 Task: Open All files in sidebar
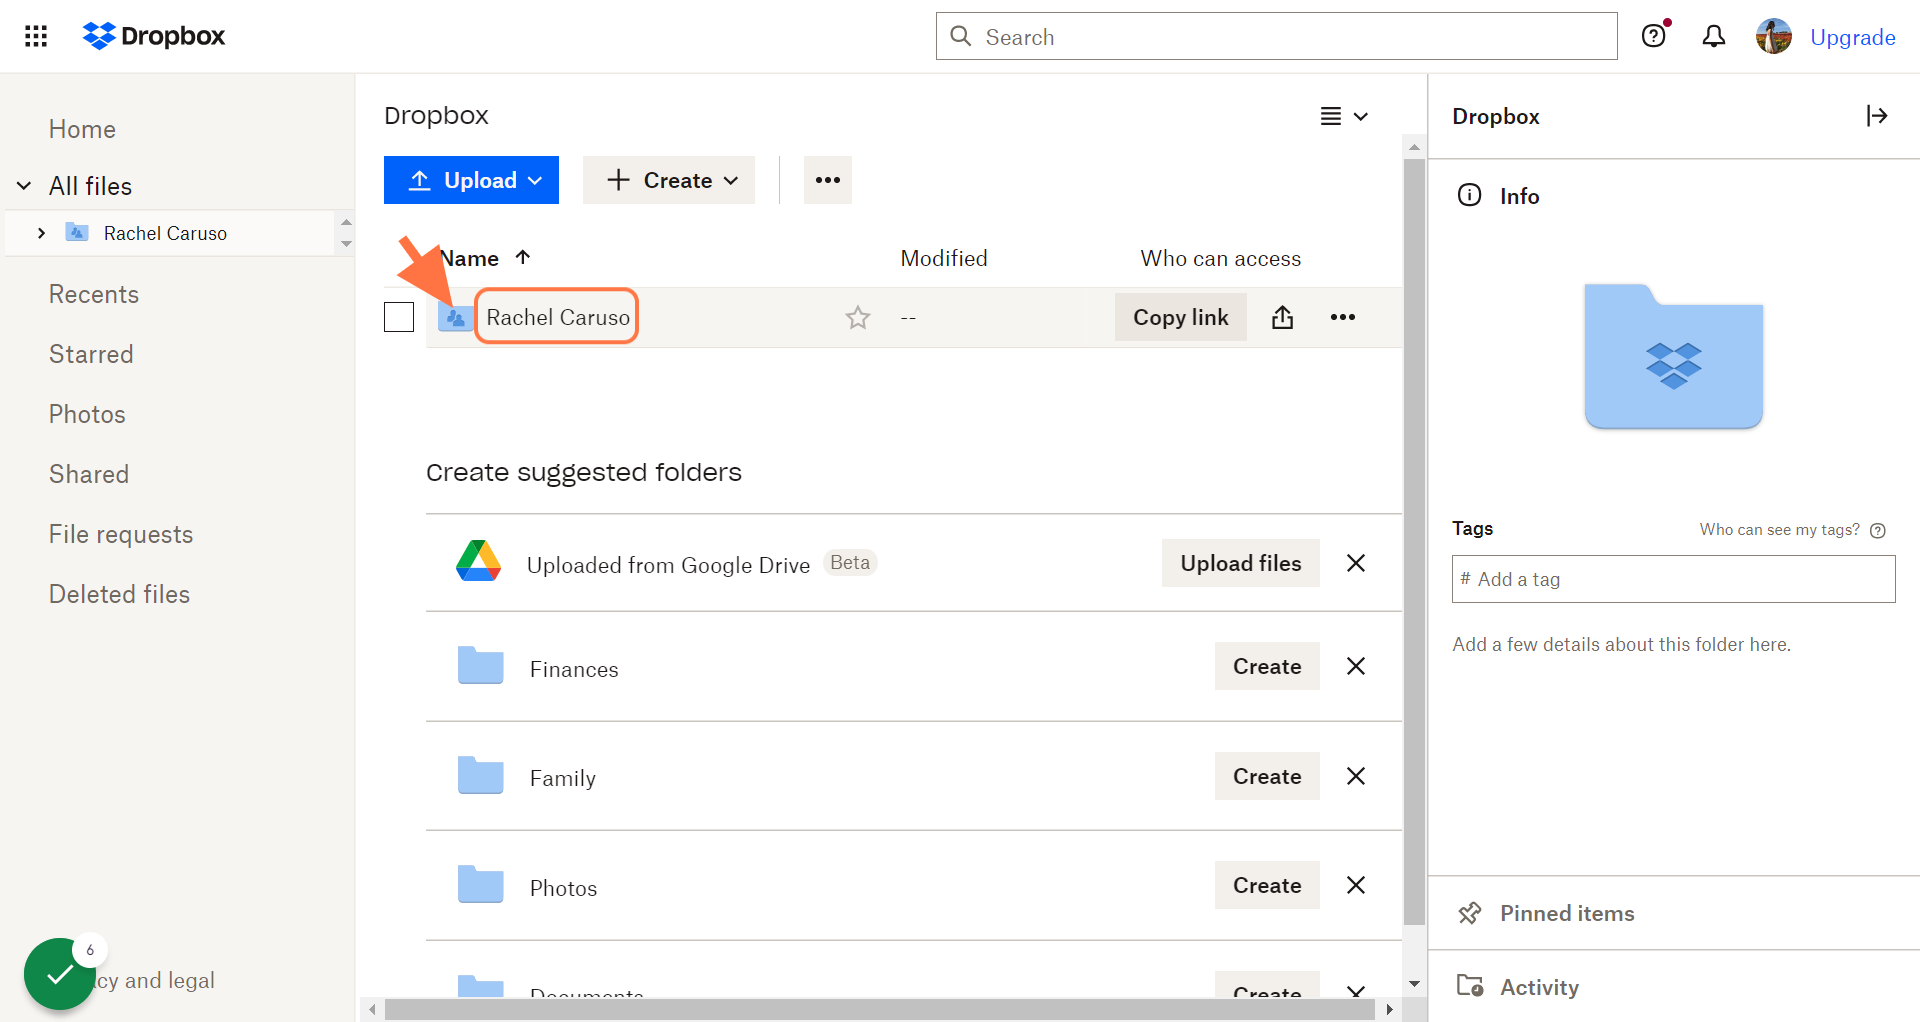point(90,186)
